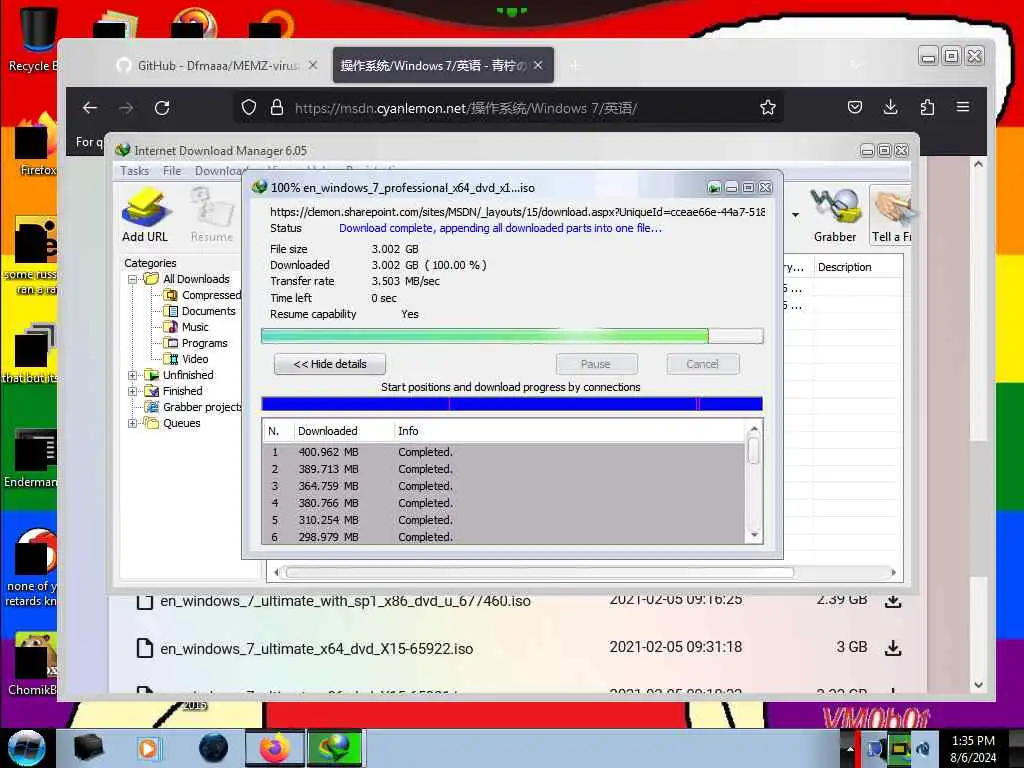Screen dimensions: 1024x768
Task: Click the Firefox page scroll down arrow
Action: point(978,685)
